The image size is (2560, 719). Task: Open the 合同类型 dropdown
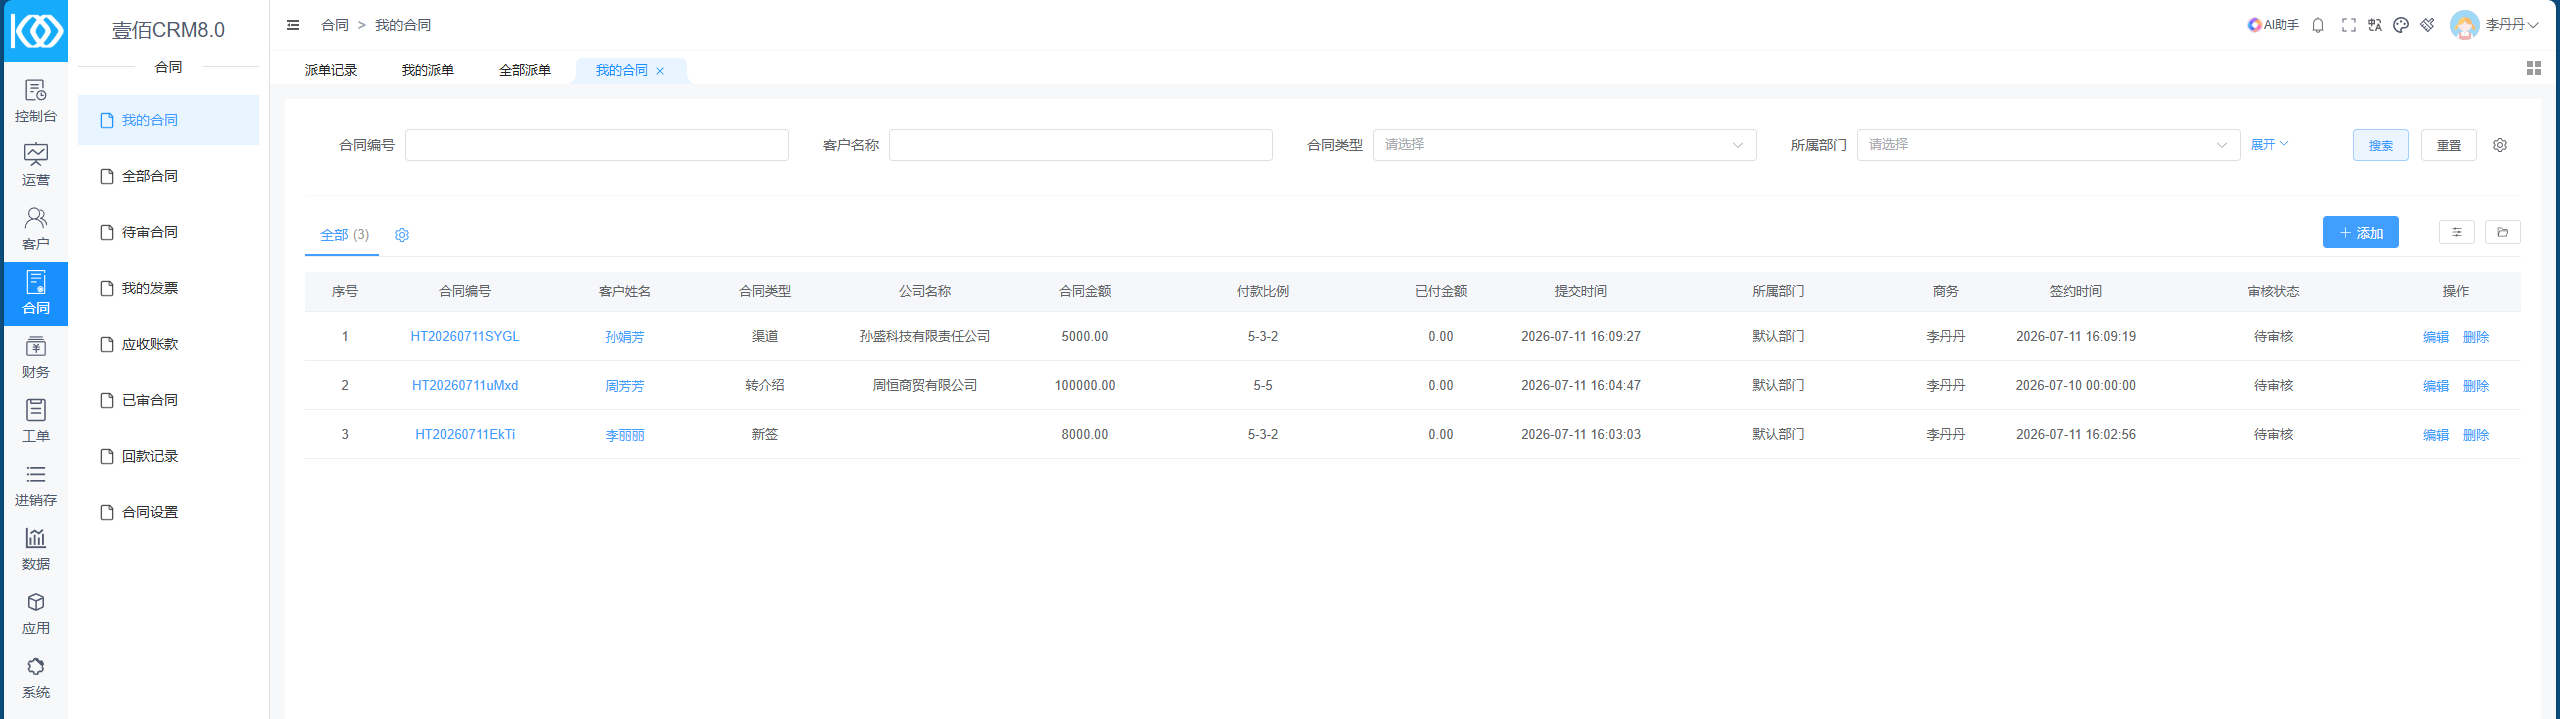pyautogui.click(x=1564, y=145)
